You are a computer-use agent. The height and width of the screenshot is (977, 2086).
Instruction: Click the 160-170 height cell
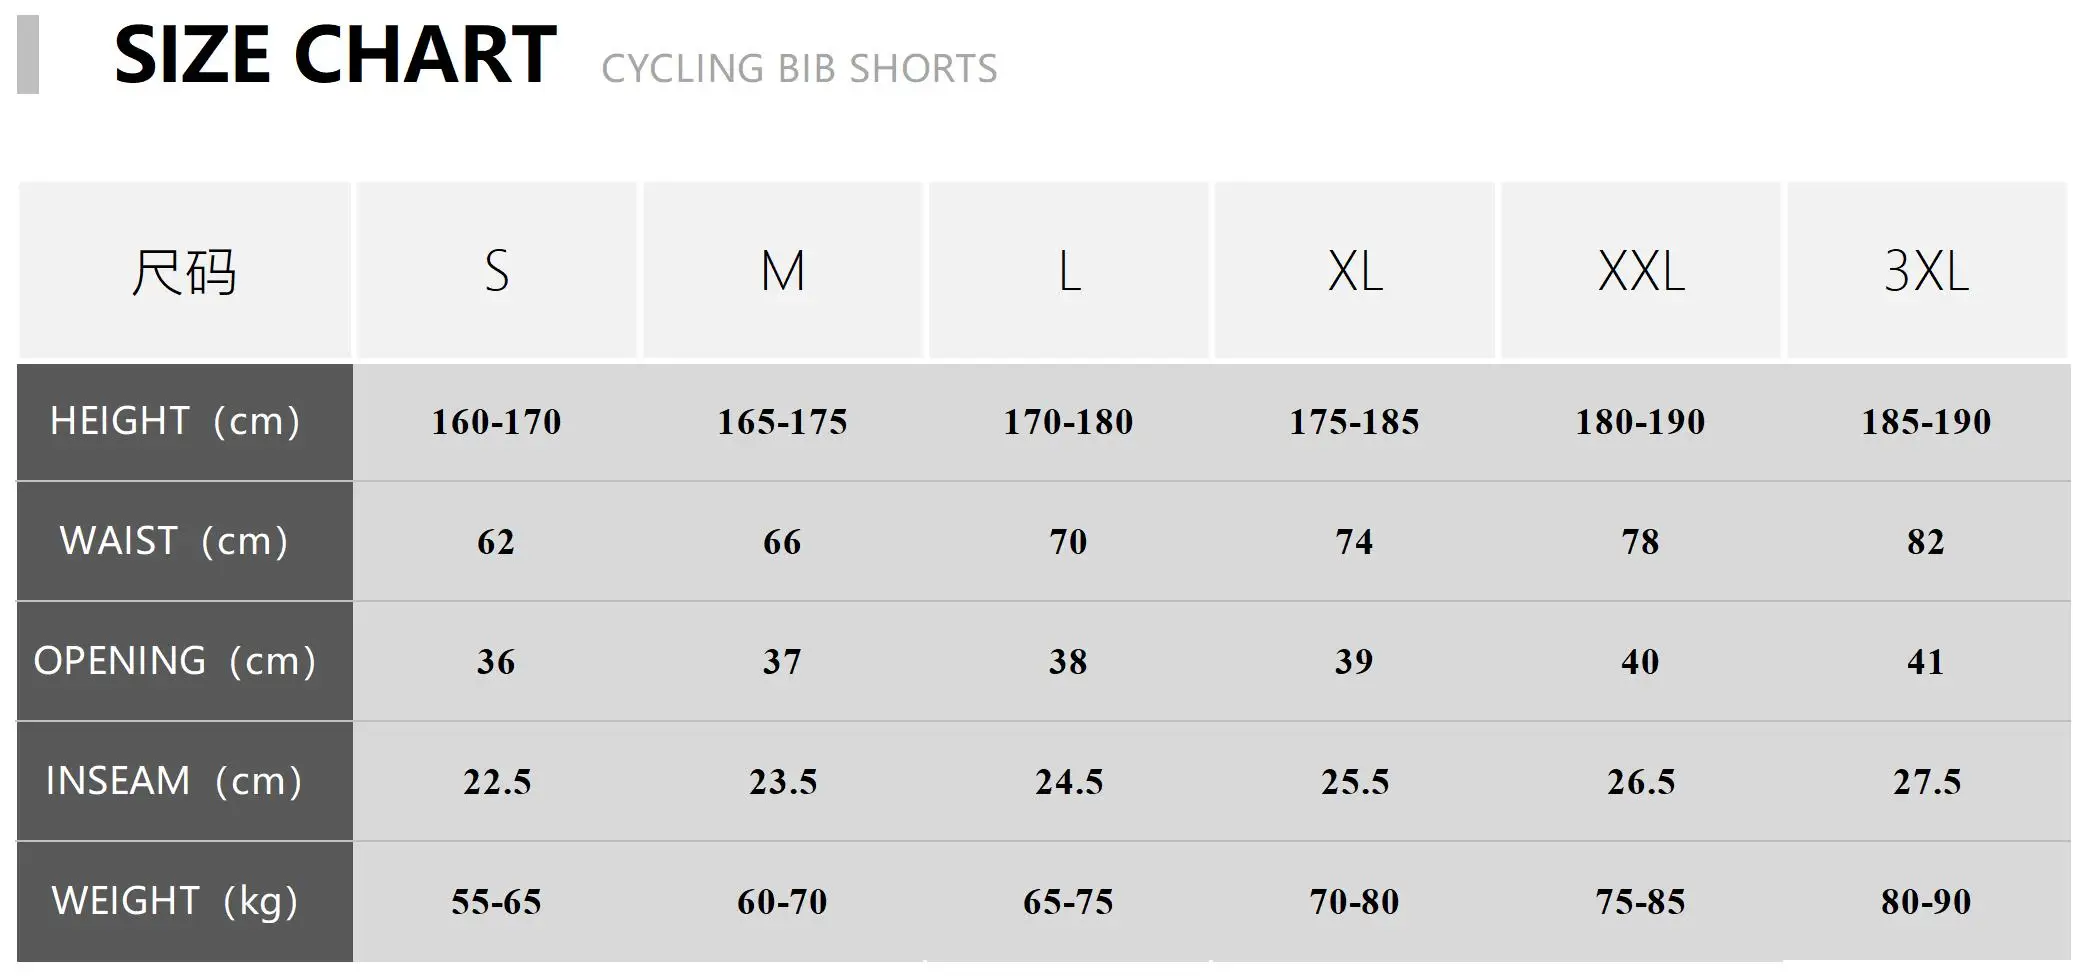[x=496, y=422]
